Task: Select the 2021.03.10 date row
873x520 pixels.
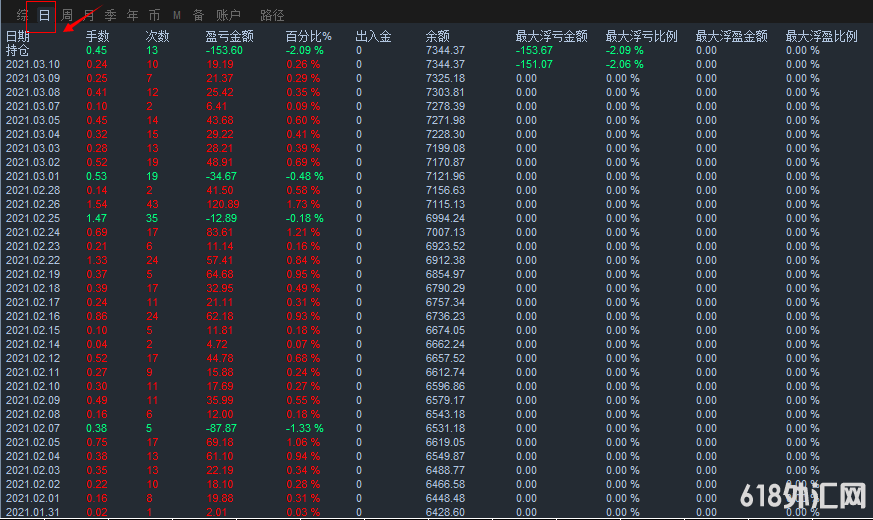Action: 33,64
